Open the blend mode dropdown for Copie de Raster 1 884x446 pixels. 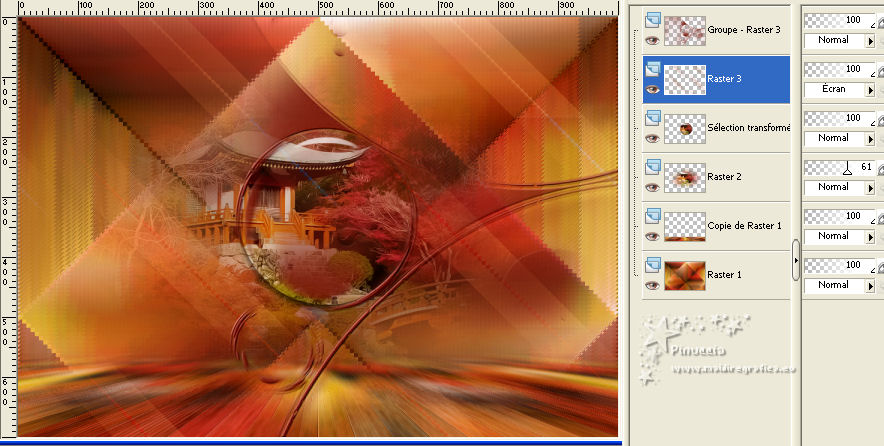(x=839, y=237)
